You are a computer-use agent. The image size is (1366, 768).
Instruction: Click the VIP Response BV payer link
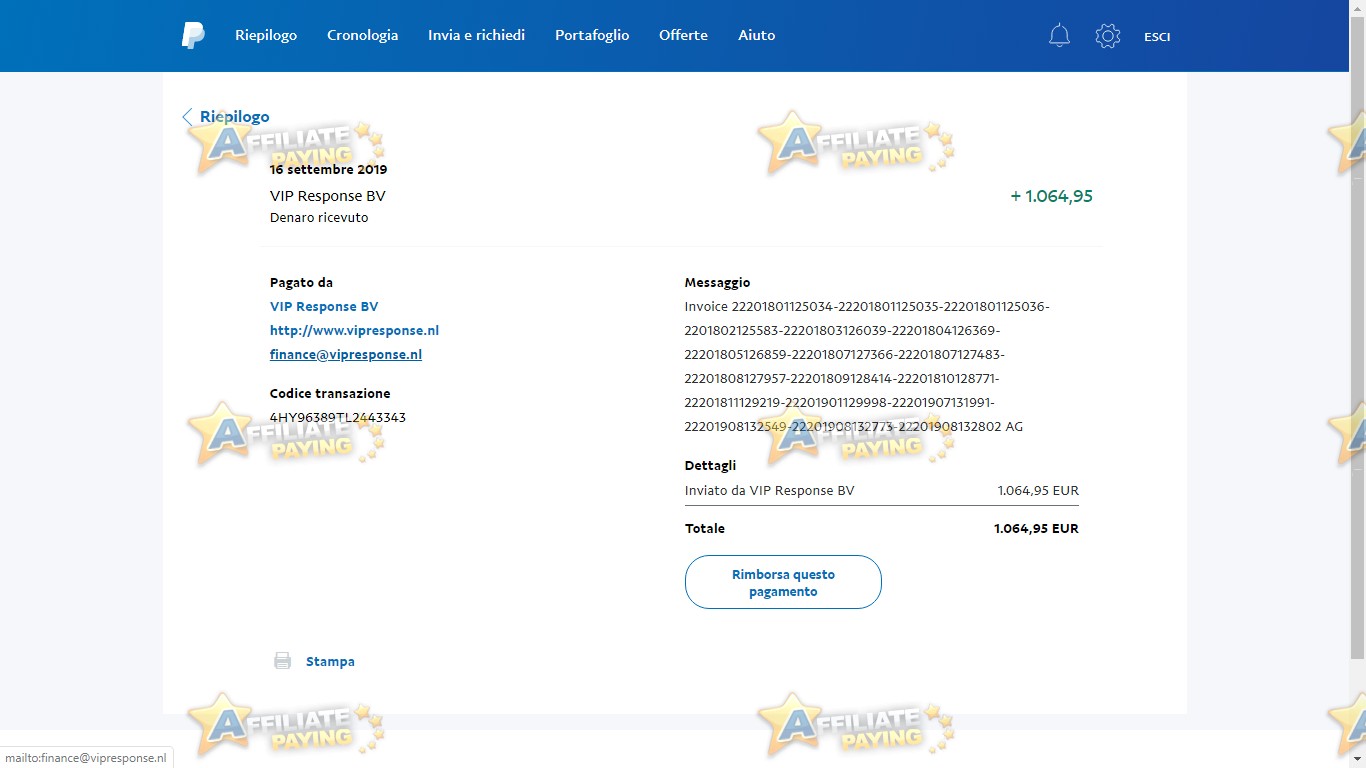[324, 307]
